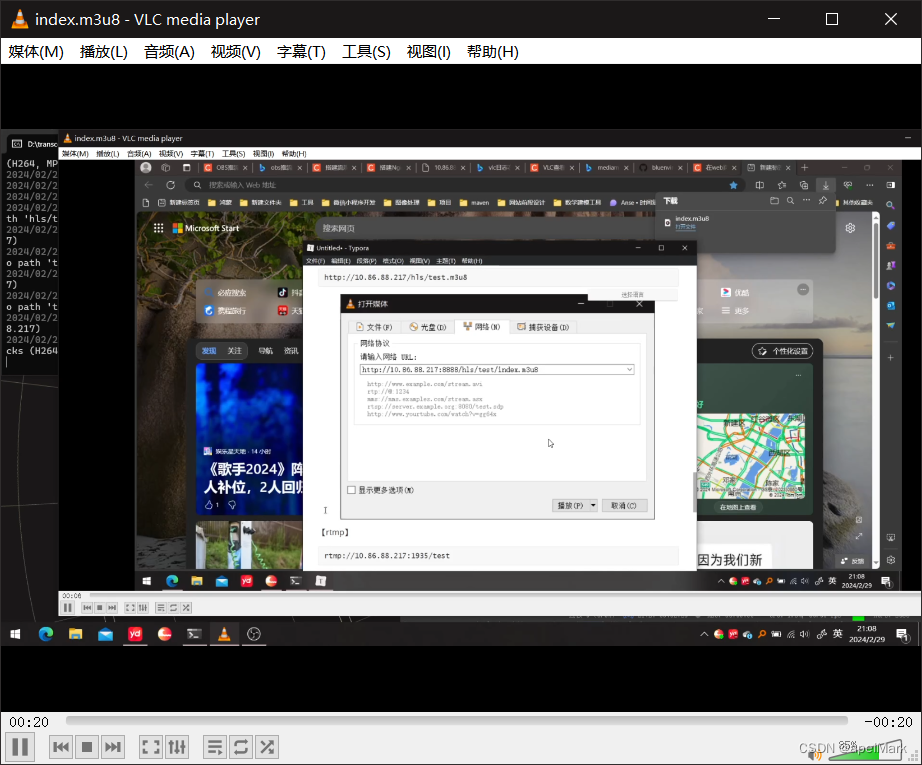This screenshot has height=765, width=922.
Task: Expand hidden tray icons chevron near 2024/2/29 21:08
Action: tap(704, 634)
